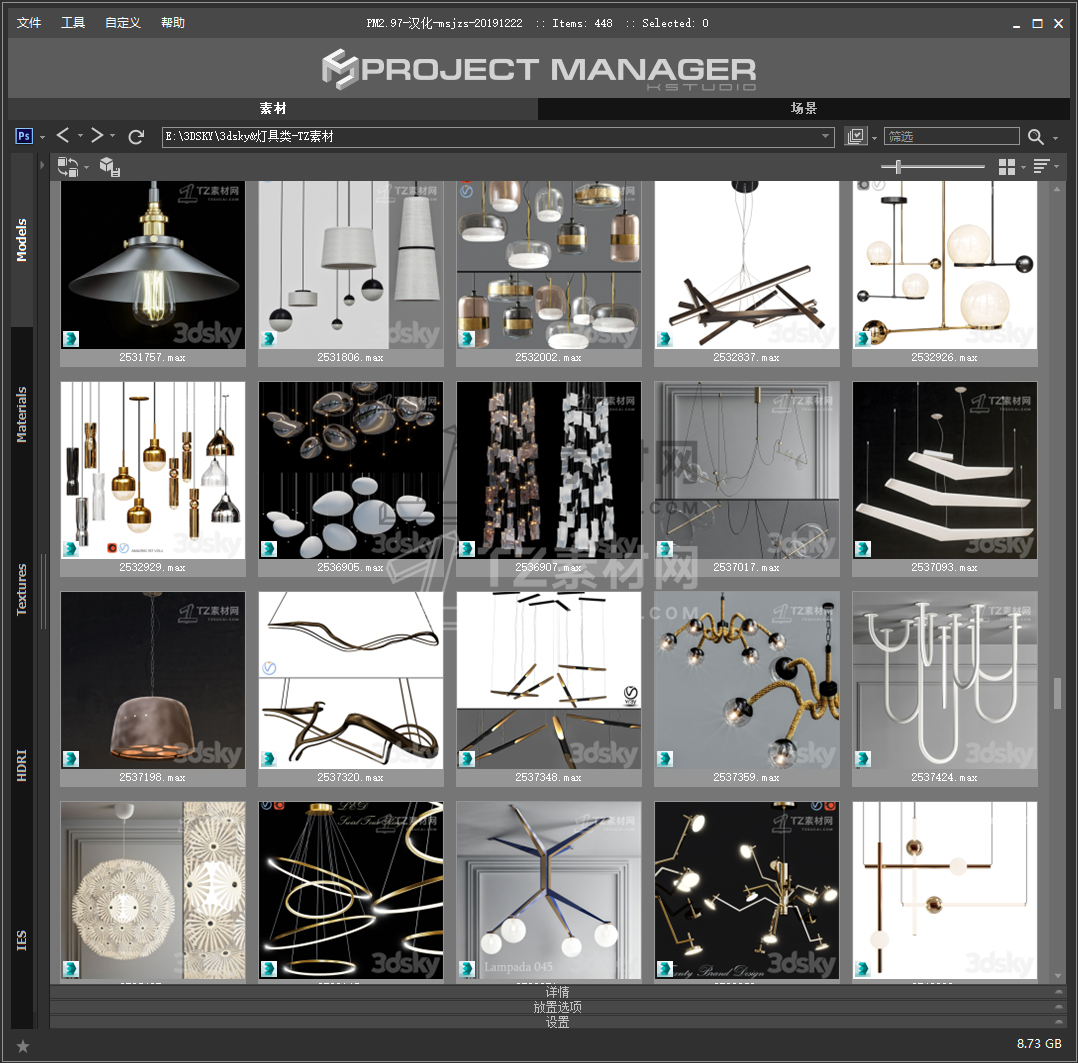The image size is (1078, 1063).
Task: Click the convert/sync files icon
Action: click(67, 166)
